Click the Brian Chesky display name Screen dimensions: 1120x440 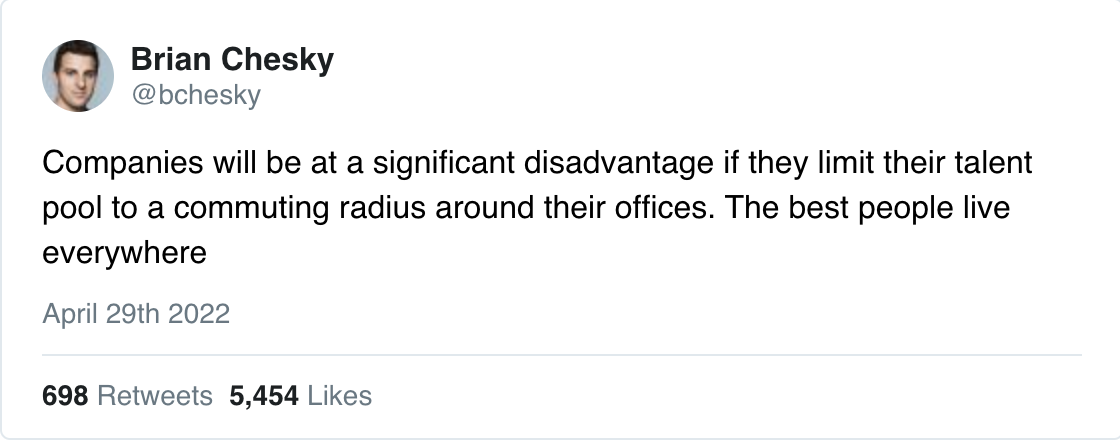tap(232, 59)
